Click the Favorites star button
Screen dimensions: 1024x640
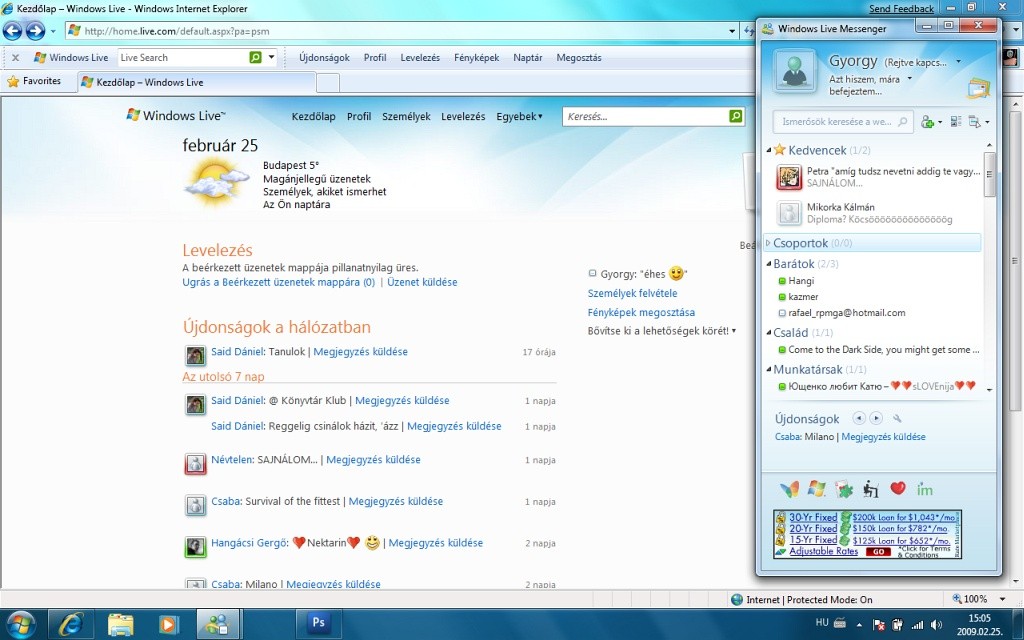(x=34, y=81)
